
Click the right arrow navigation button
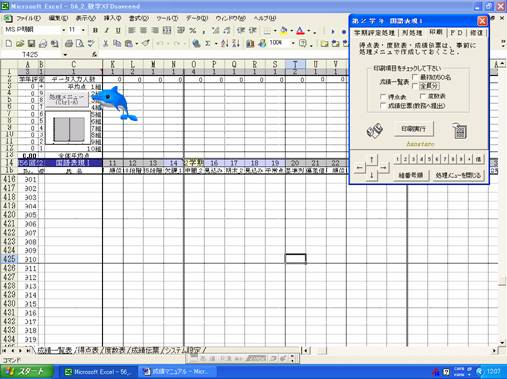pyautogui.click(x=383, y=168)
